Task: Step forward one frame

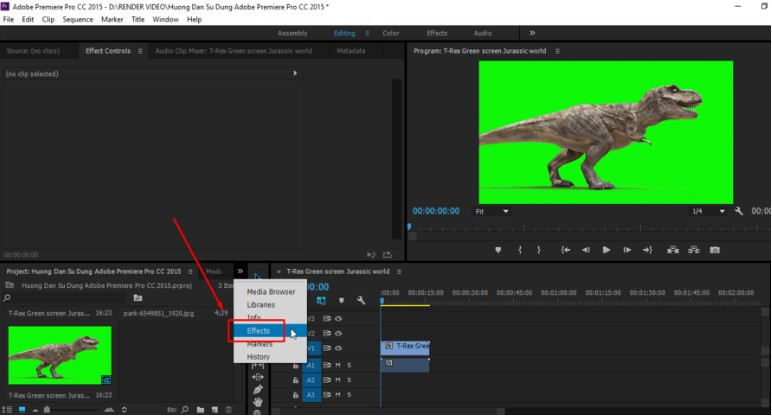Action: tap(627, 250)
